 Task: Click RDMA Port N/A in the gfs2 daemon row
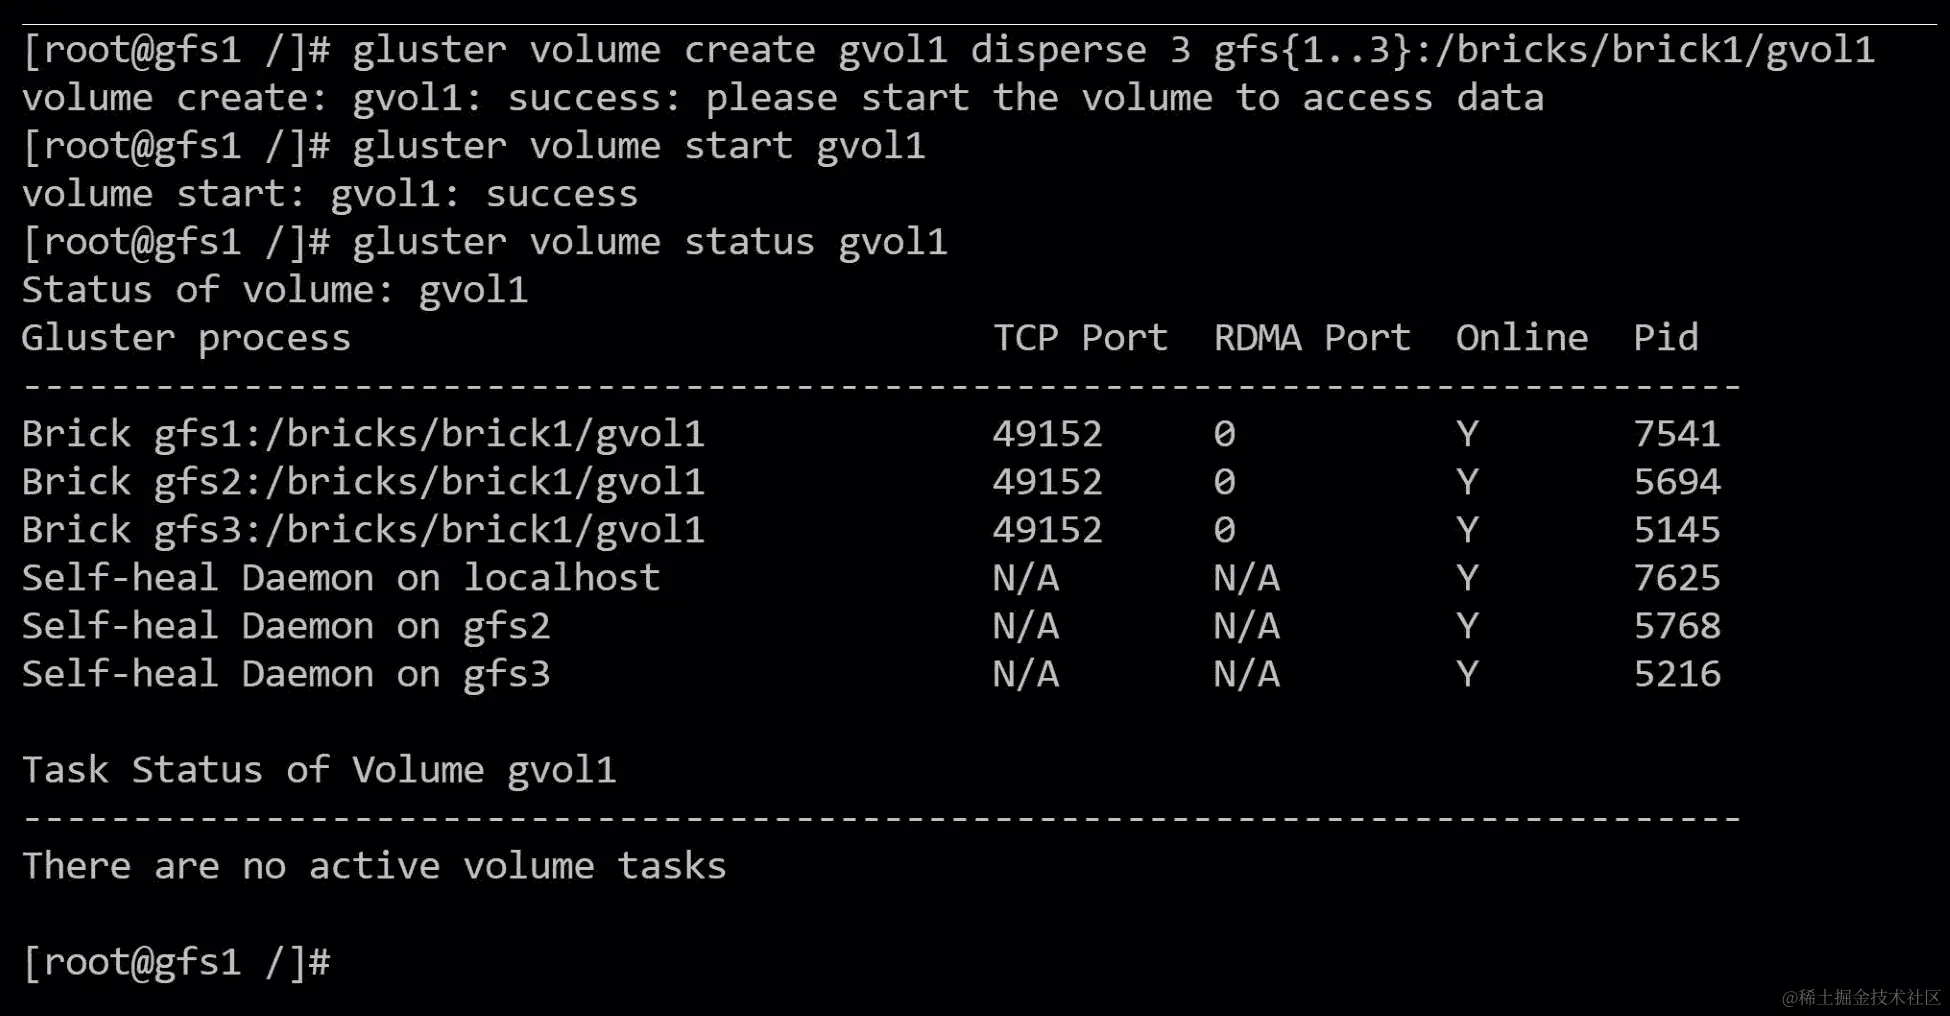1247,626
